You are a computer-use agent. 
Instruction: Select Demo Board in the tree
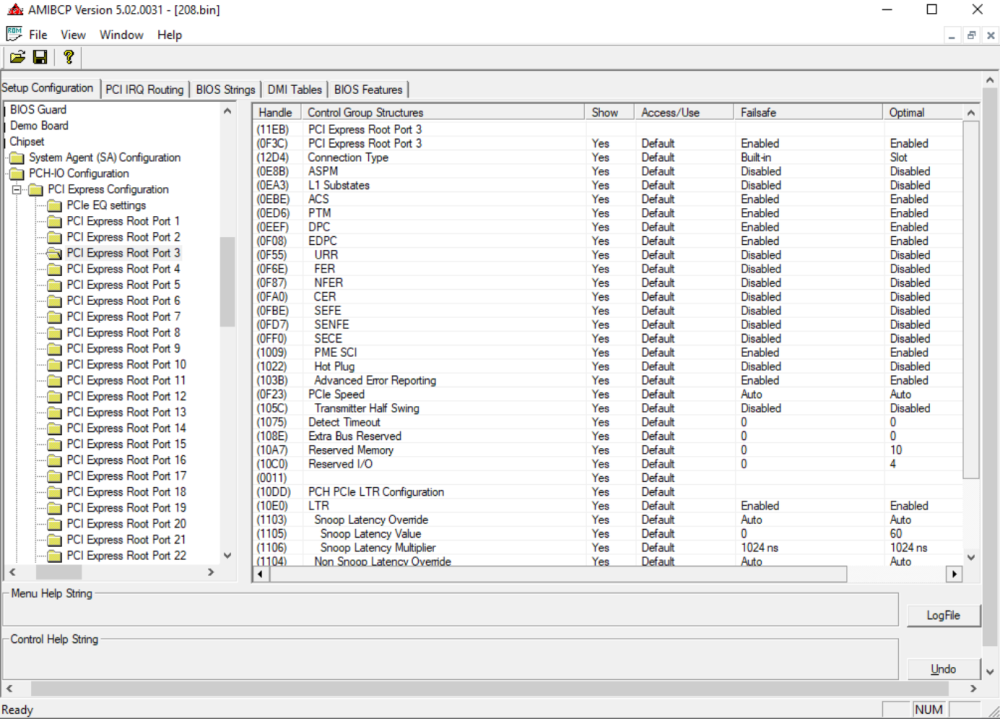tap(39, 126)
